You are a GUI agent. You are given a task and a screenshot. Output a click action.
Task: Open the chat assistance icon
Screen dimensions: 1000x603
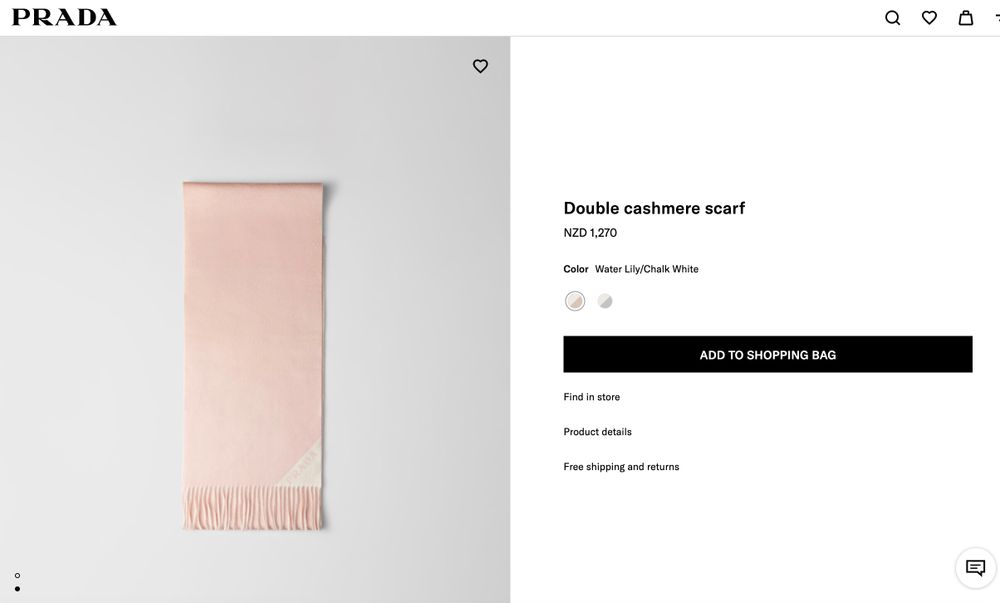pyautogui.click(x=974, y=567)
